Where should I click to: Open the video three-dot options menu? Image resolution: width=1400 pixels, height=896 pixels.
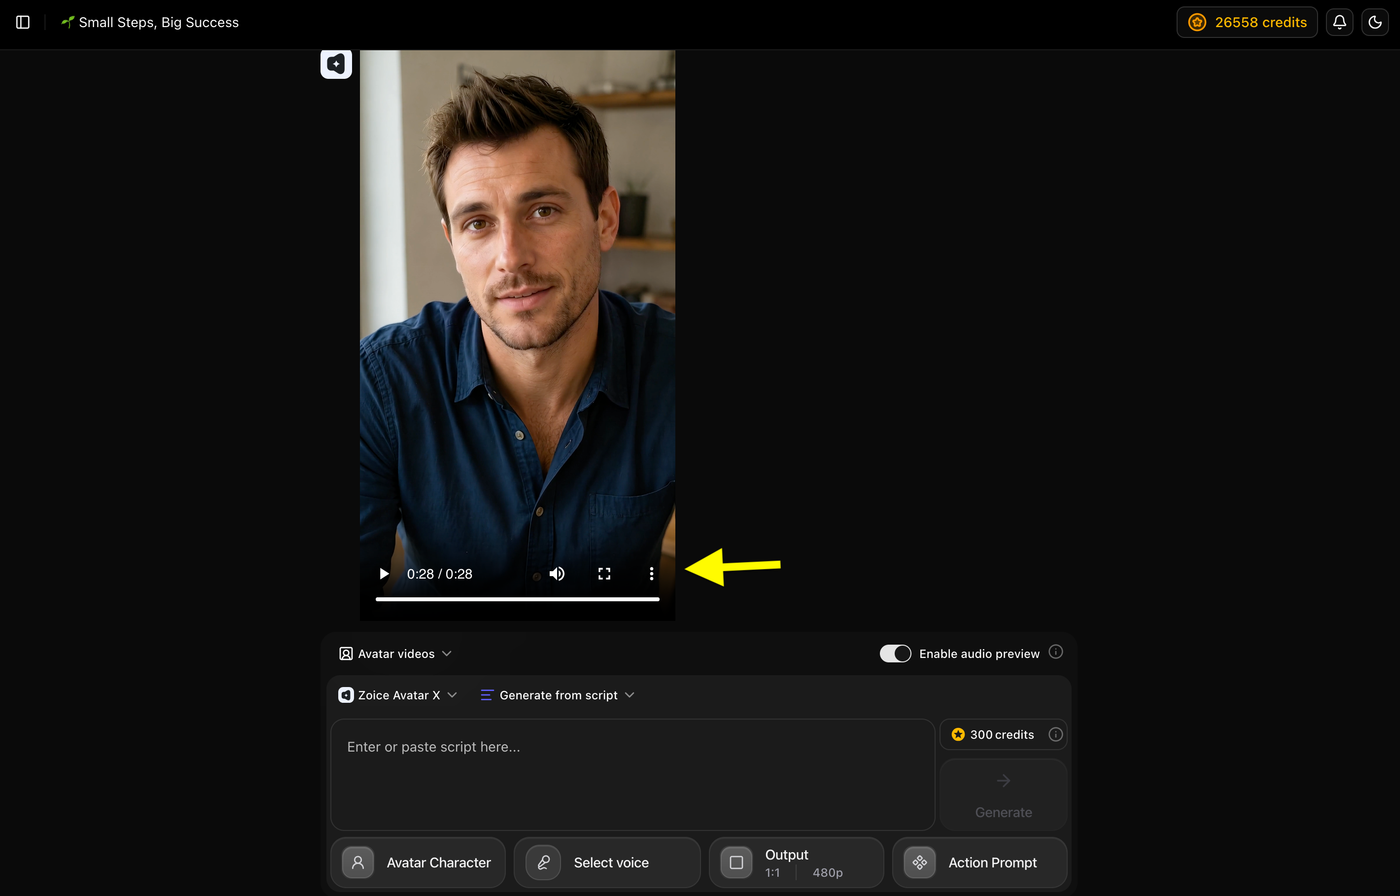pos(651,574)
